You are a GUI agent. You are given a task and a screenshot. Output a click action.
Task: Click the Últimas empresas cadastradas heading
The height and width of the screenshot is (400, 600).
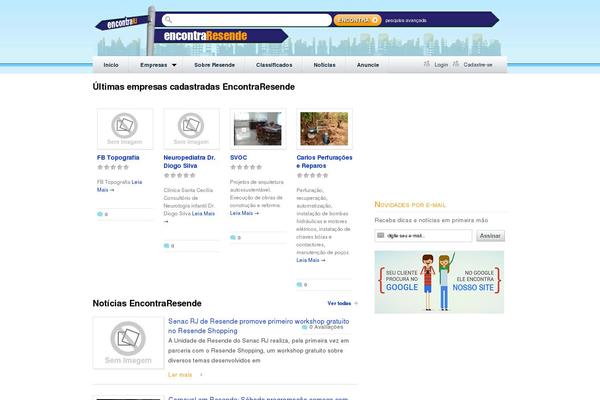click(194, 87)
